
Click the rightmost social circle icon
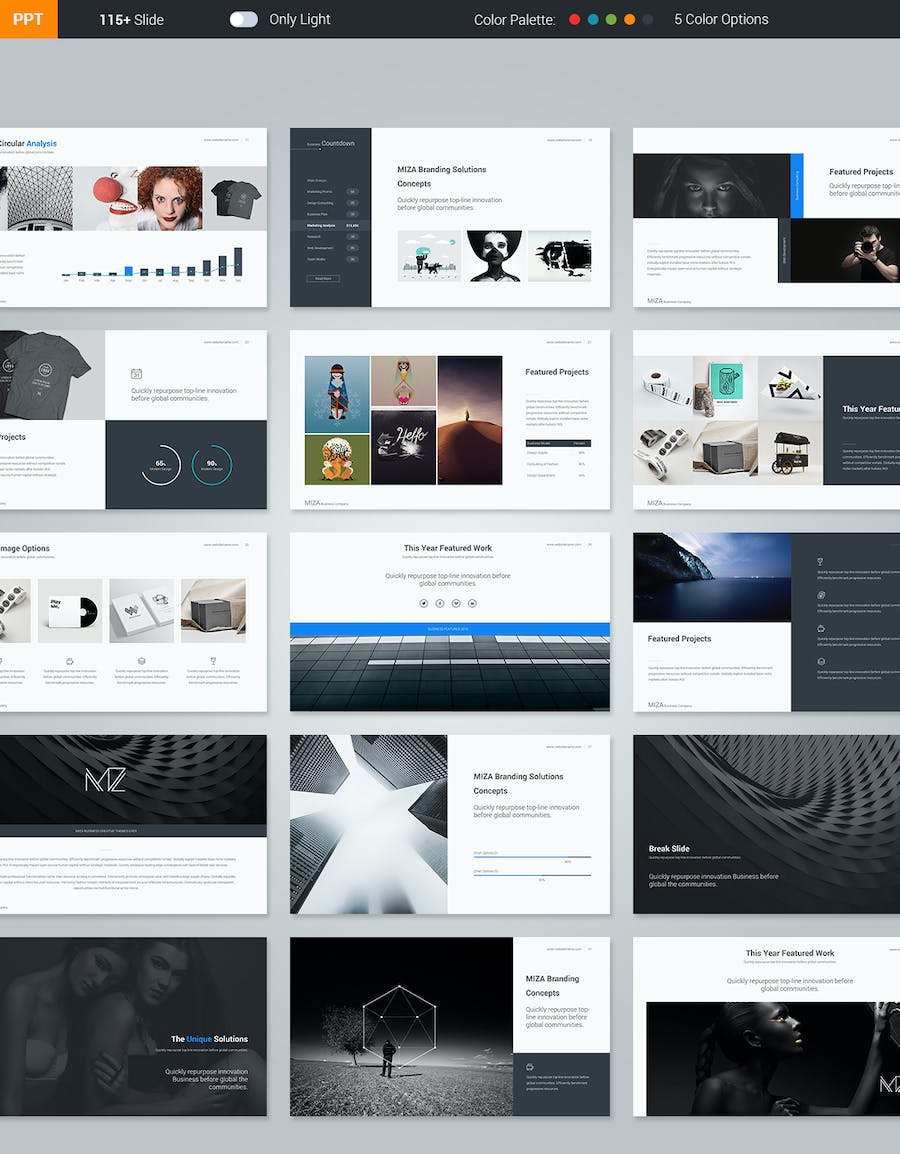[x=472, y=603]
